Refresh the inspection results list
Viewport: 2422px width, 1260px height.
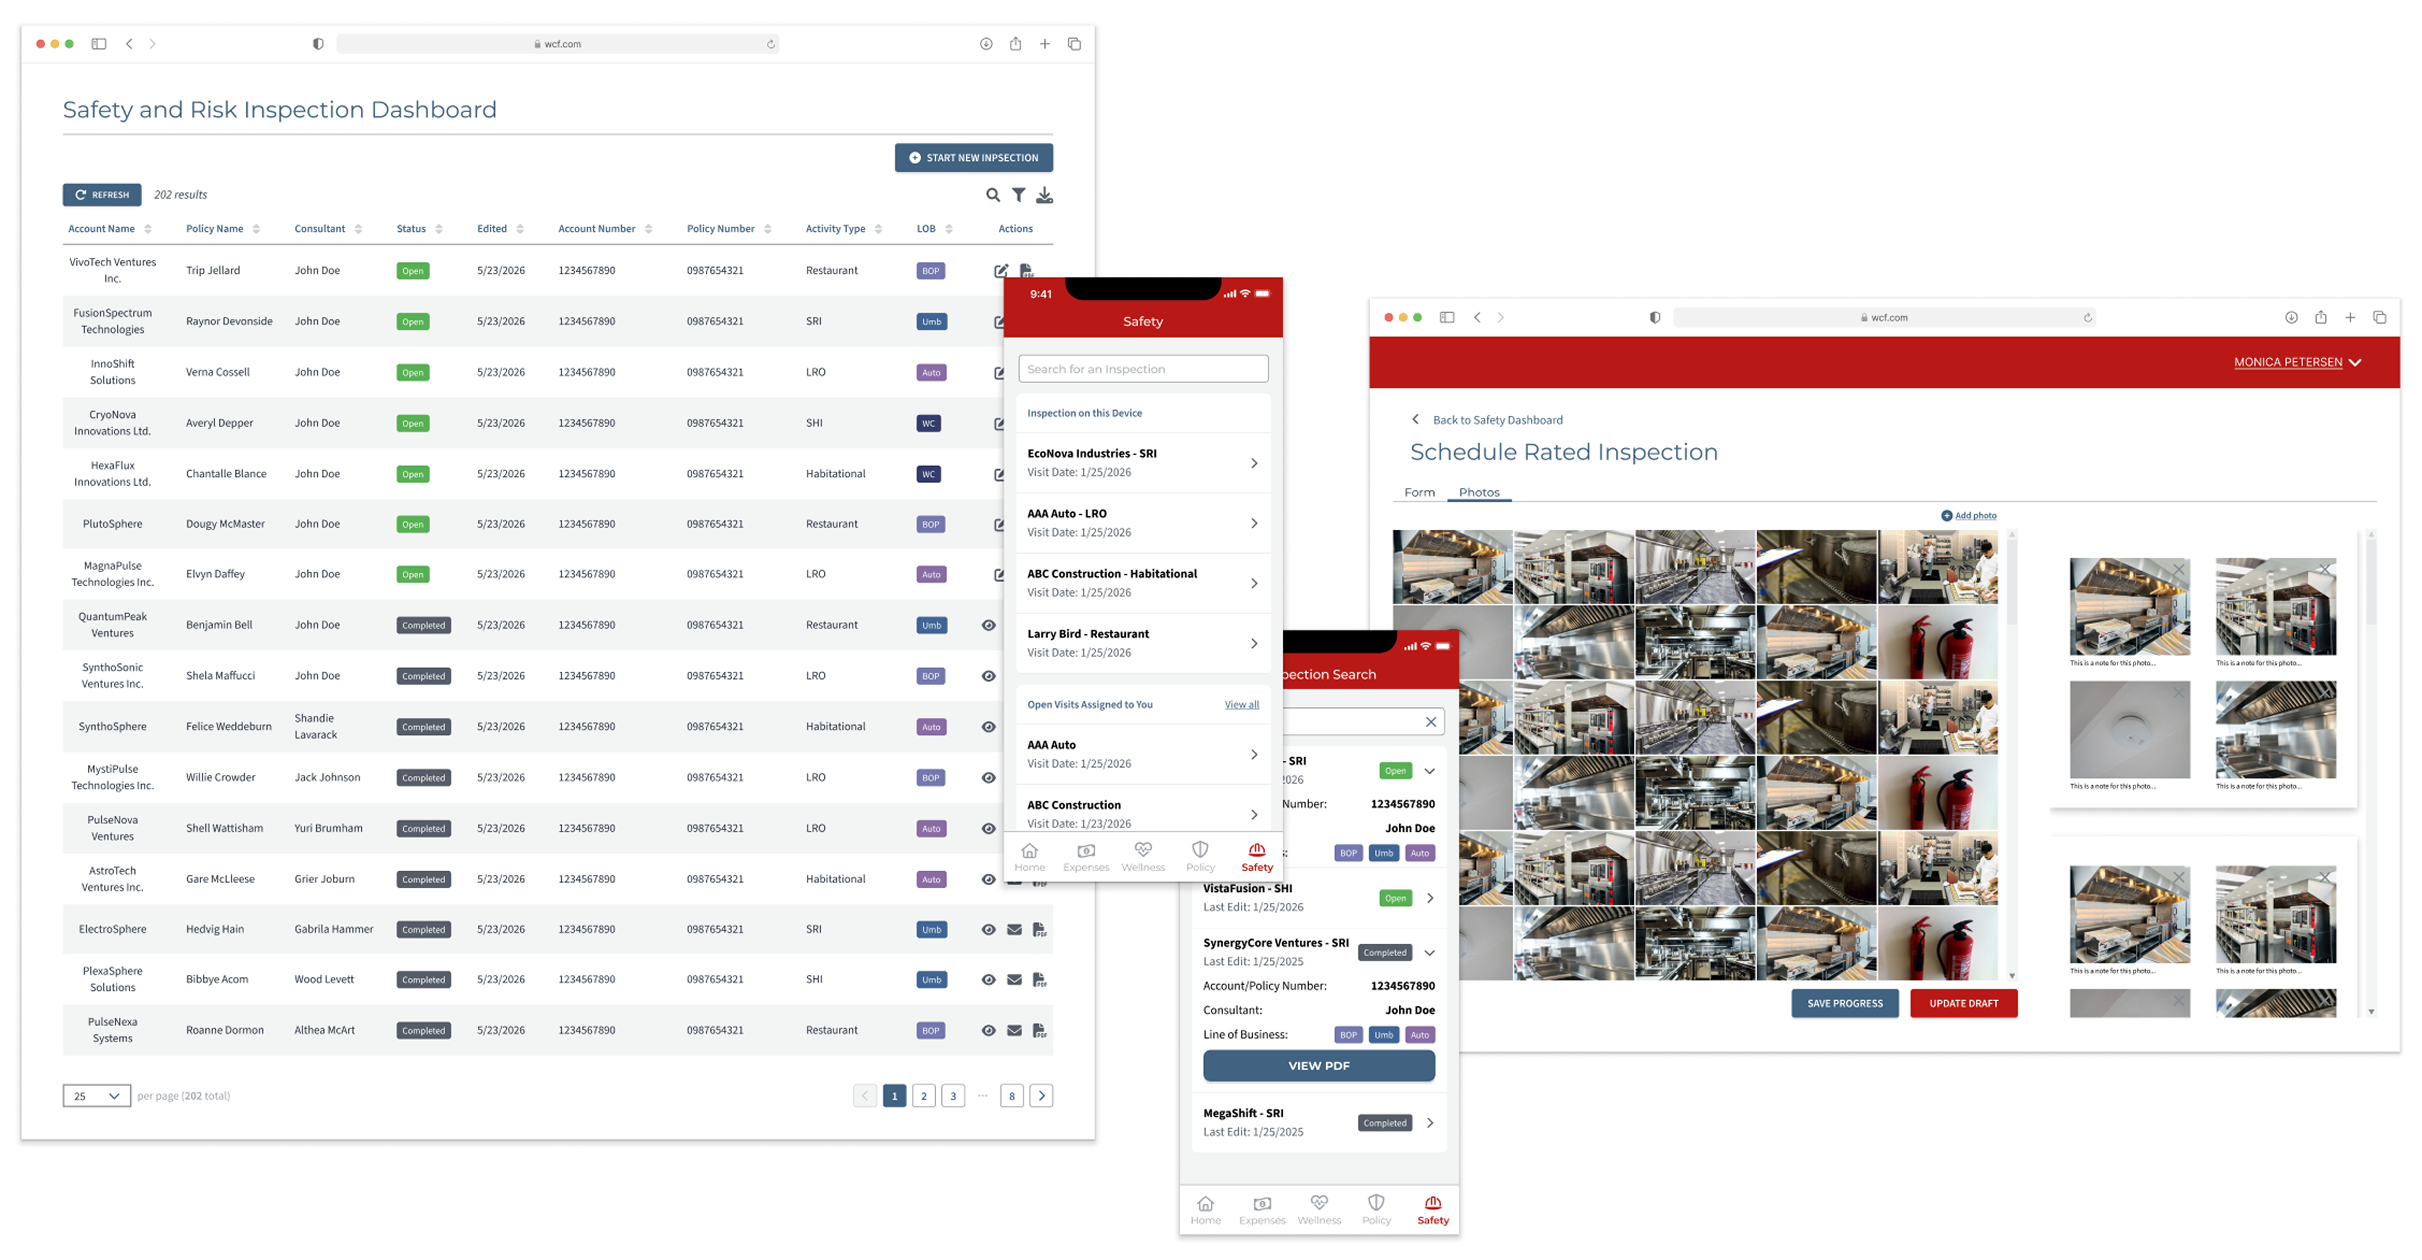(101, 194)
